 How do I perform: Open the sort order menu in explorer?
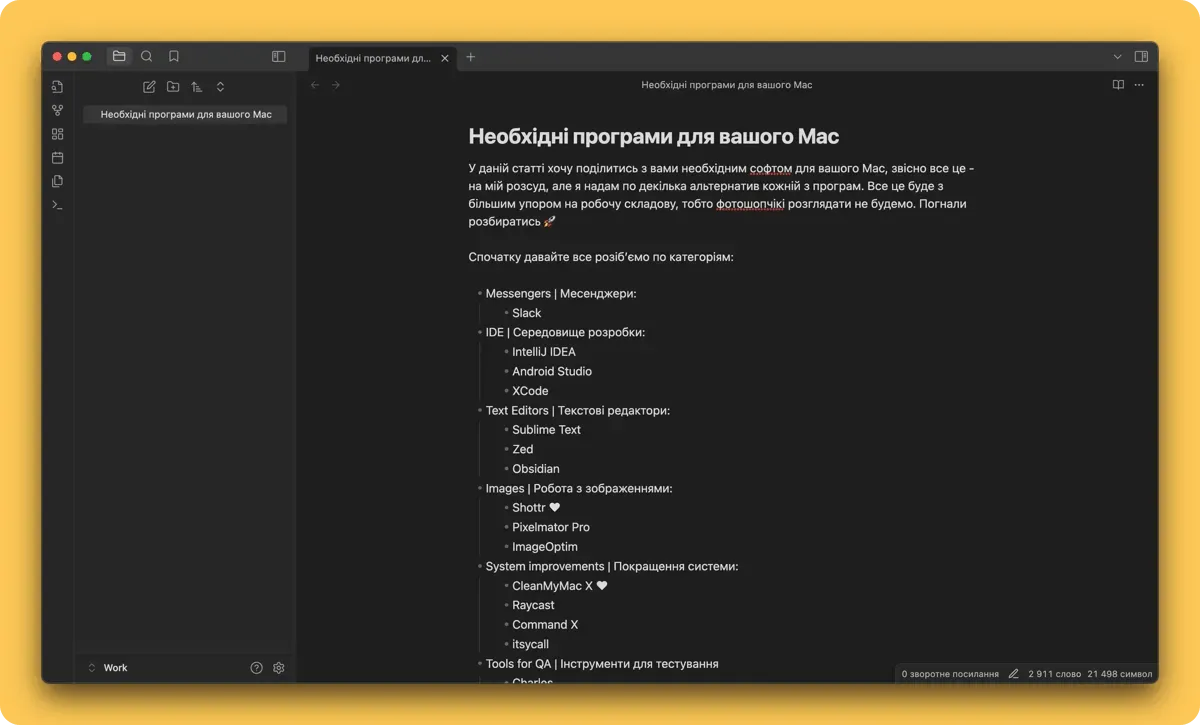tap(196, 87)
